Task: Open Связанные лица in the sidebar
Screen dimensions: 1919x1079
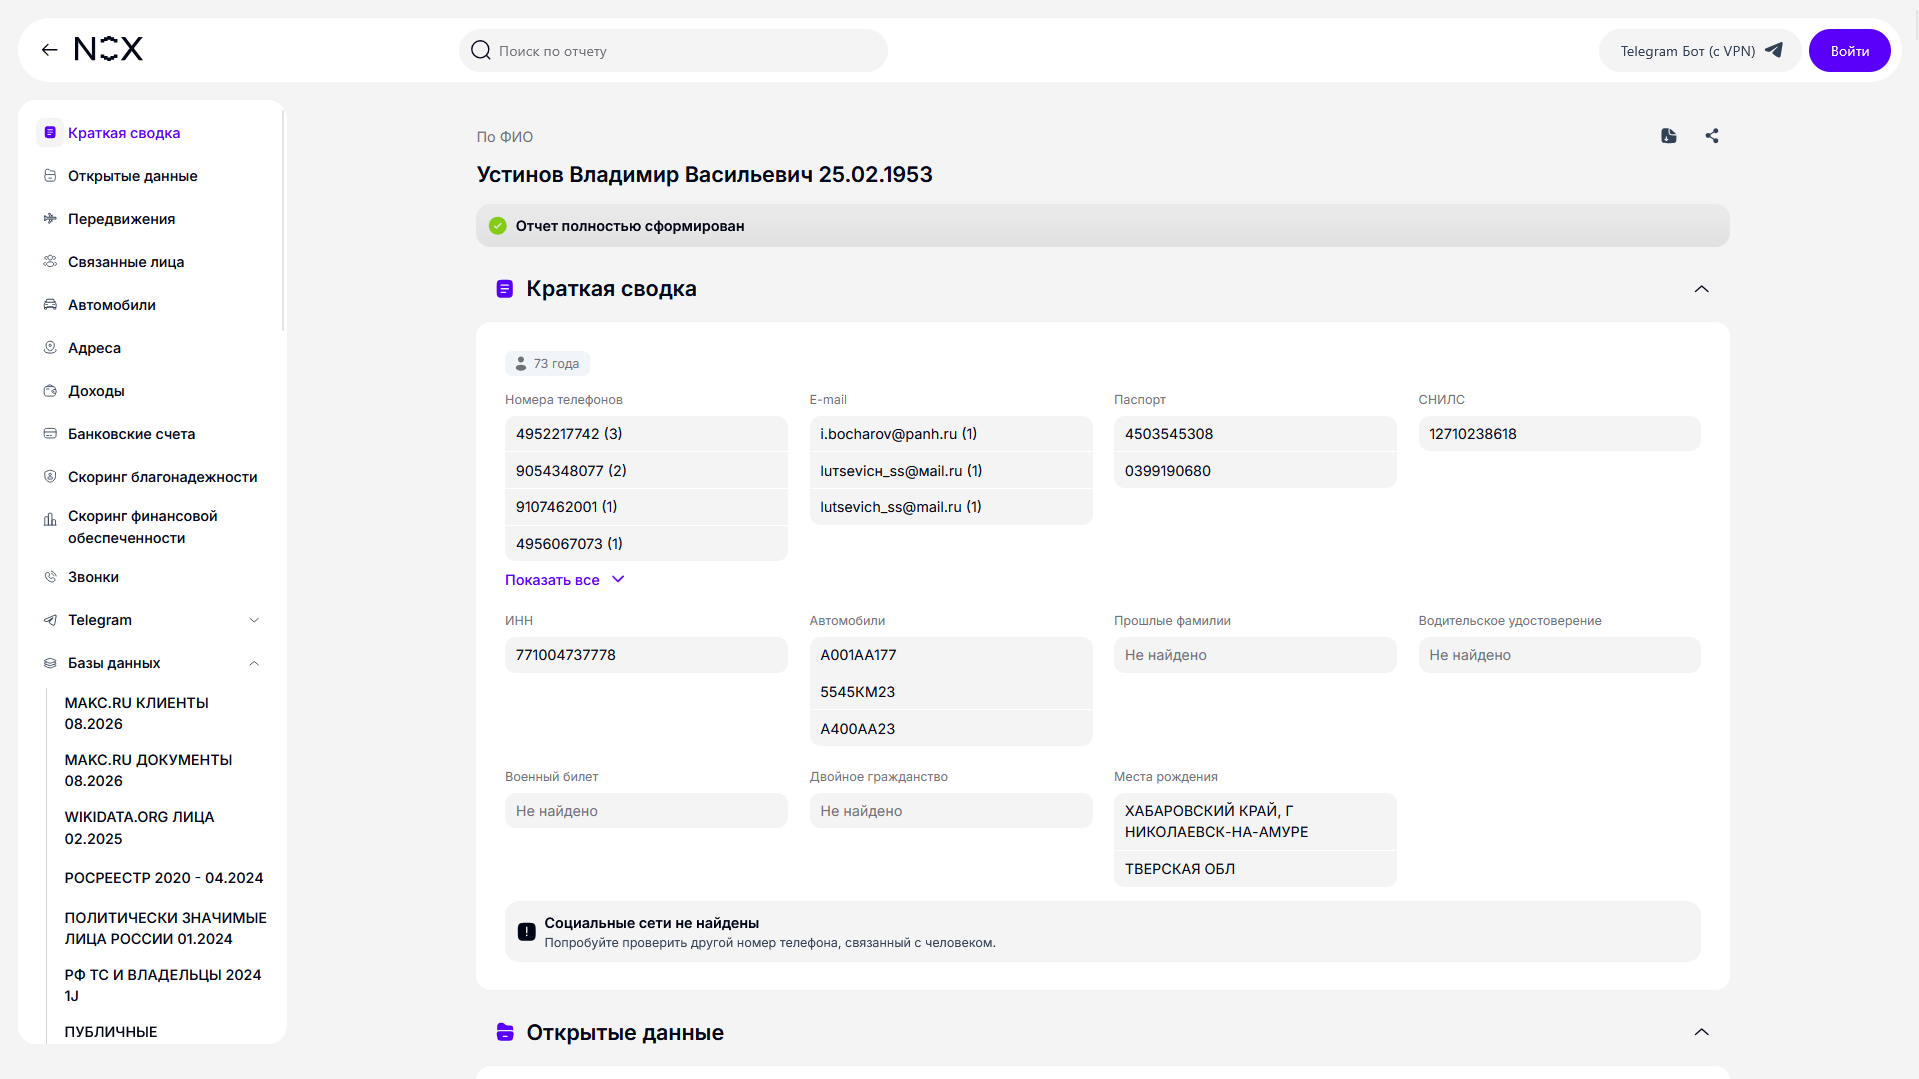Action: pos(126,262)
